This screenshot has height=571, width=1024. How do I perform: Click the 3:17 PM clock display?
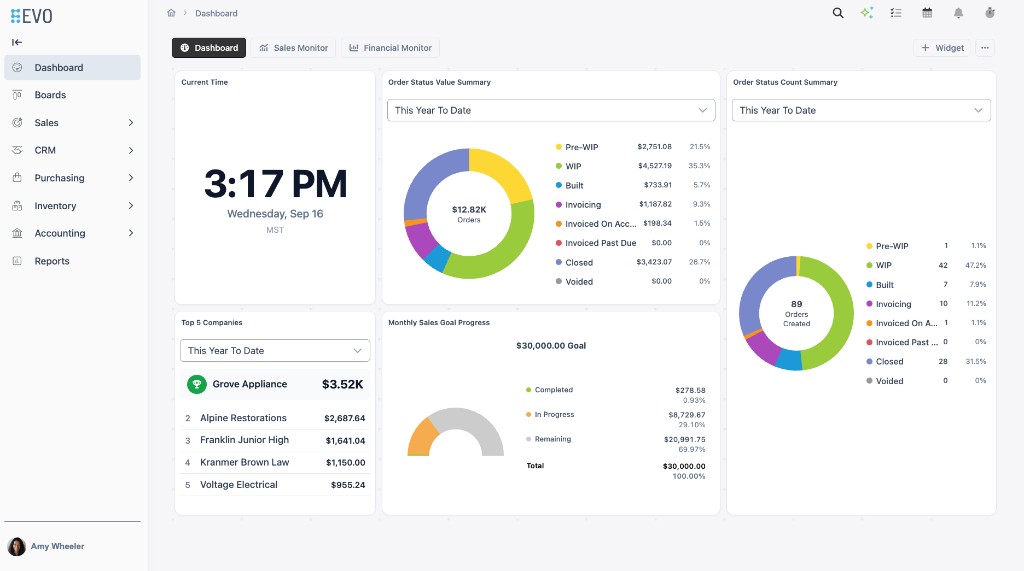275,184
